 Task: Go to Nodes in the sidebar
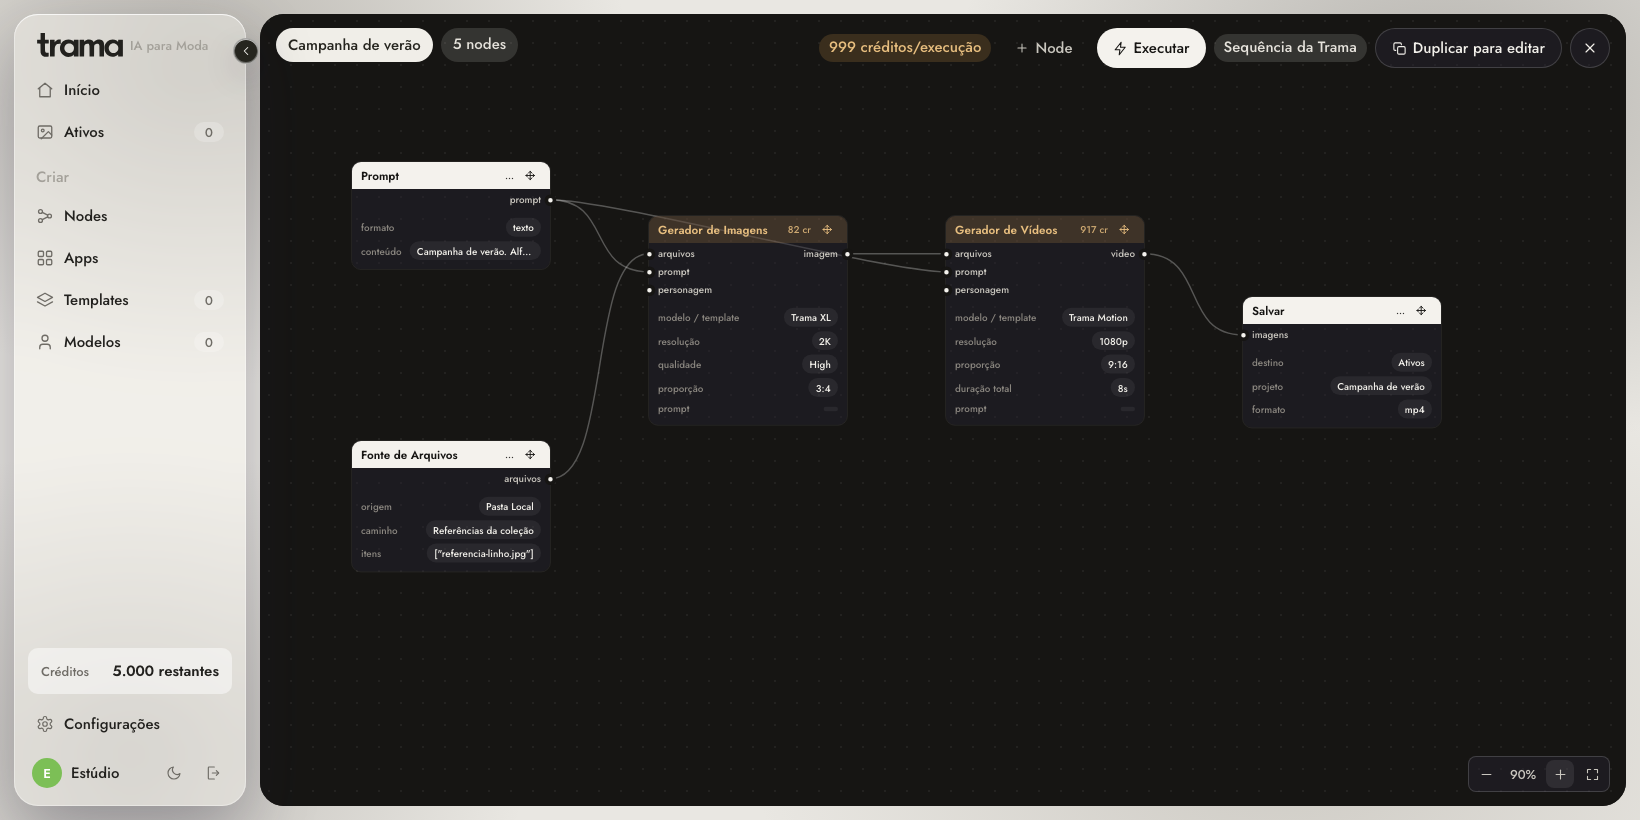point(130,216)
